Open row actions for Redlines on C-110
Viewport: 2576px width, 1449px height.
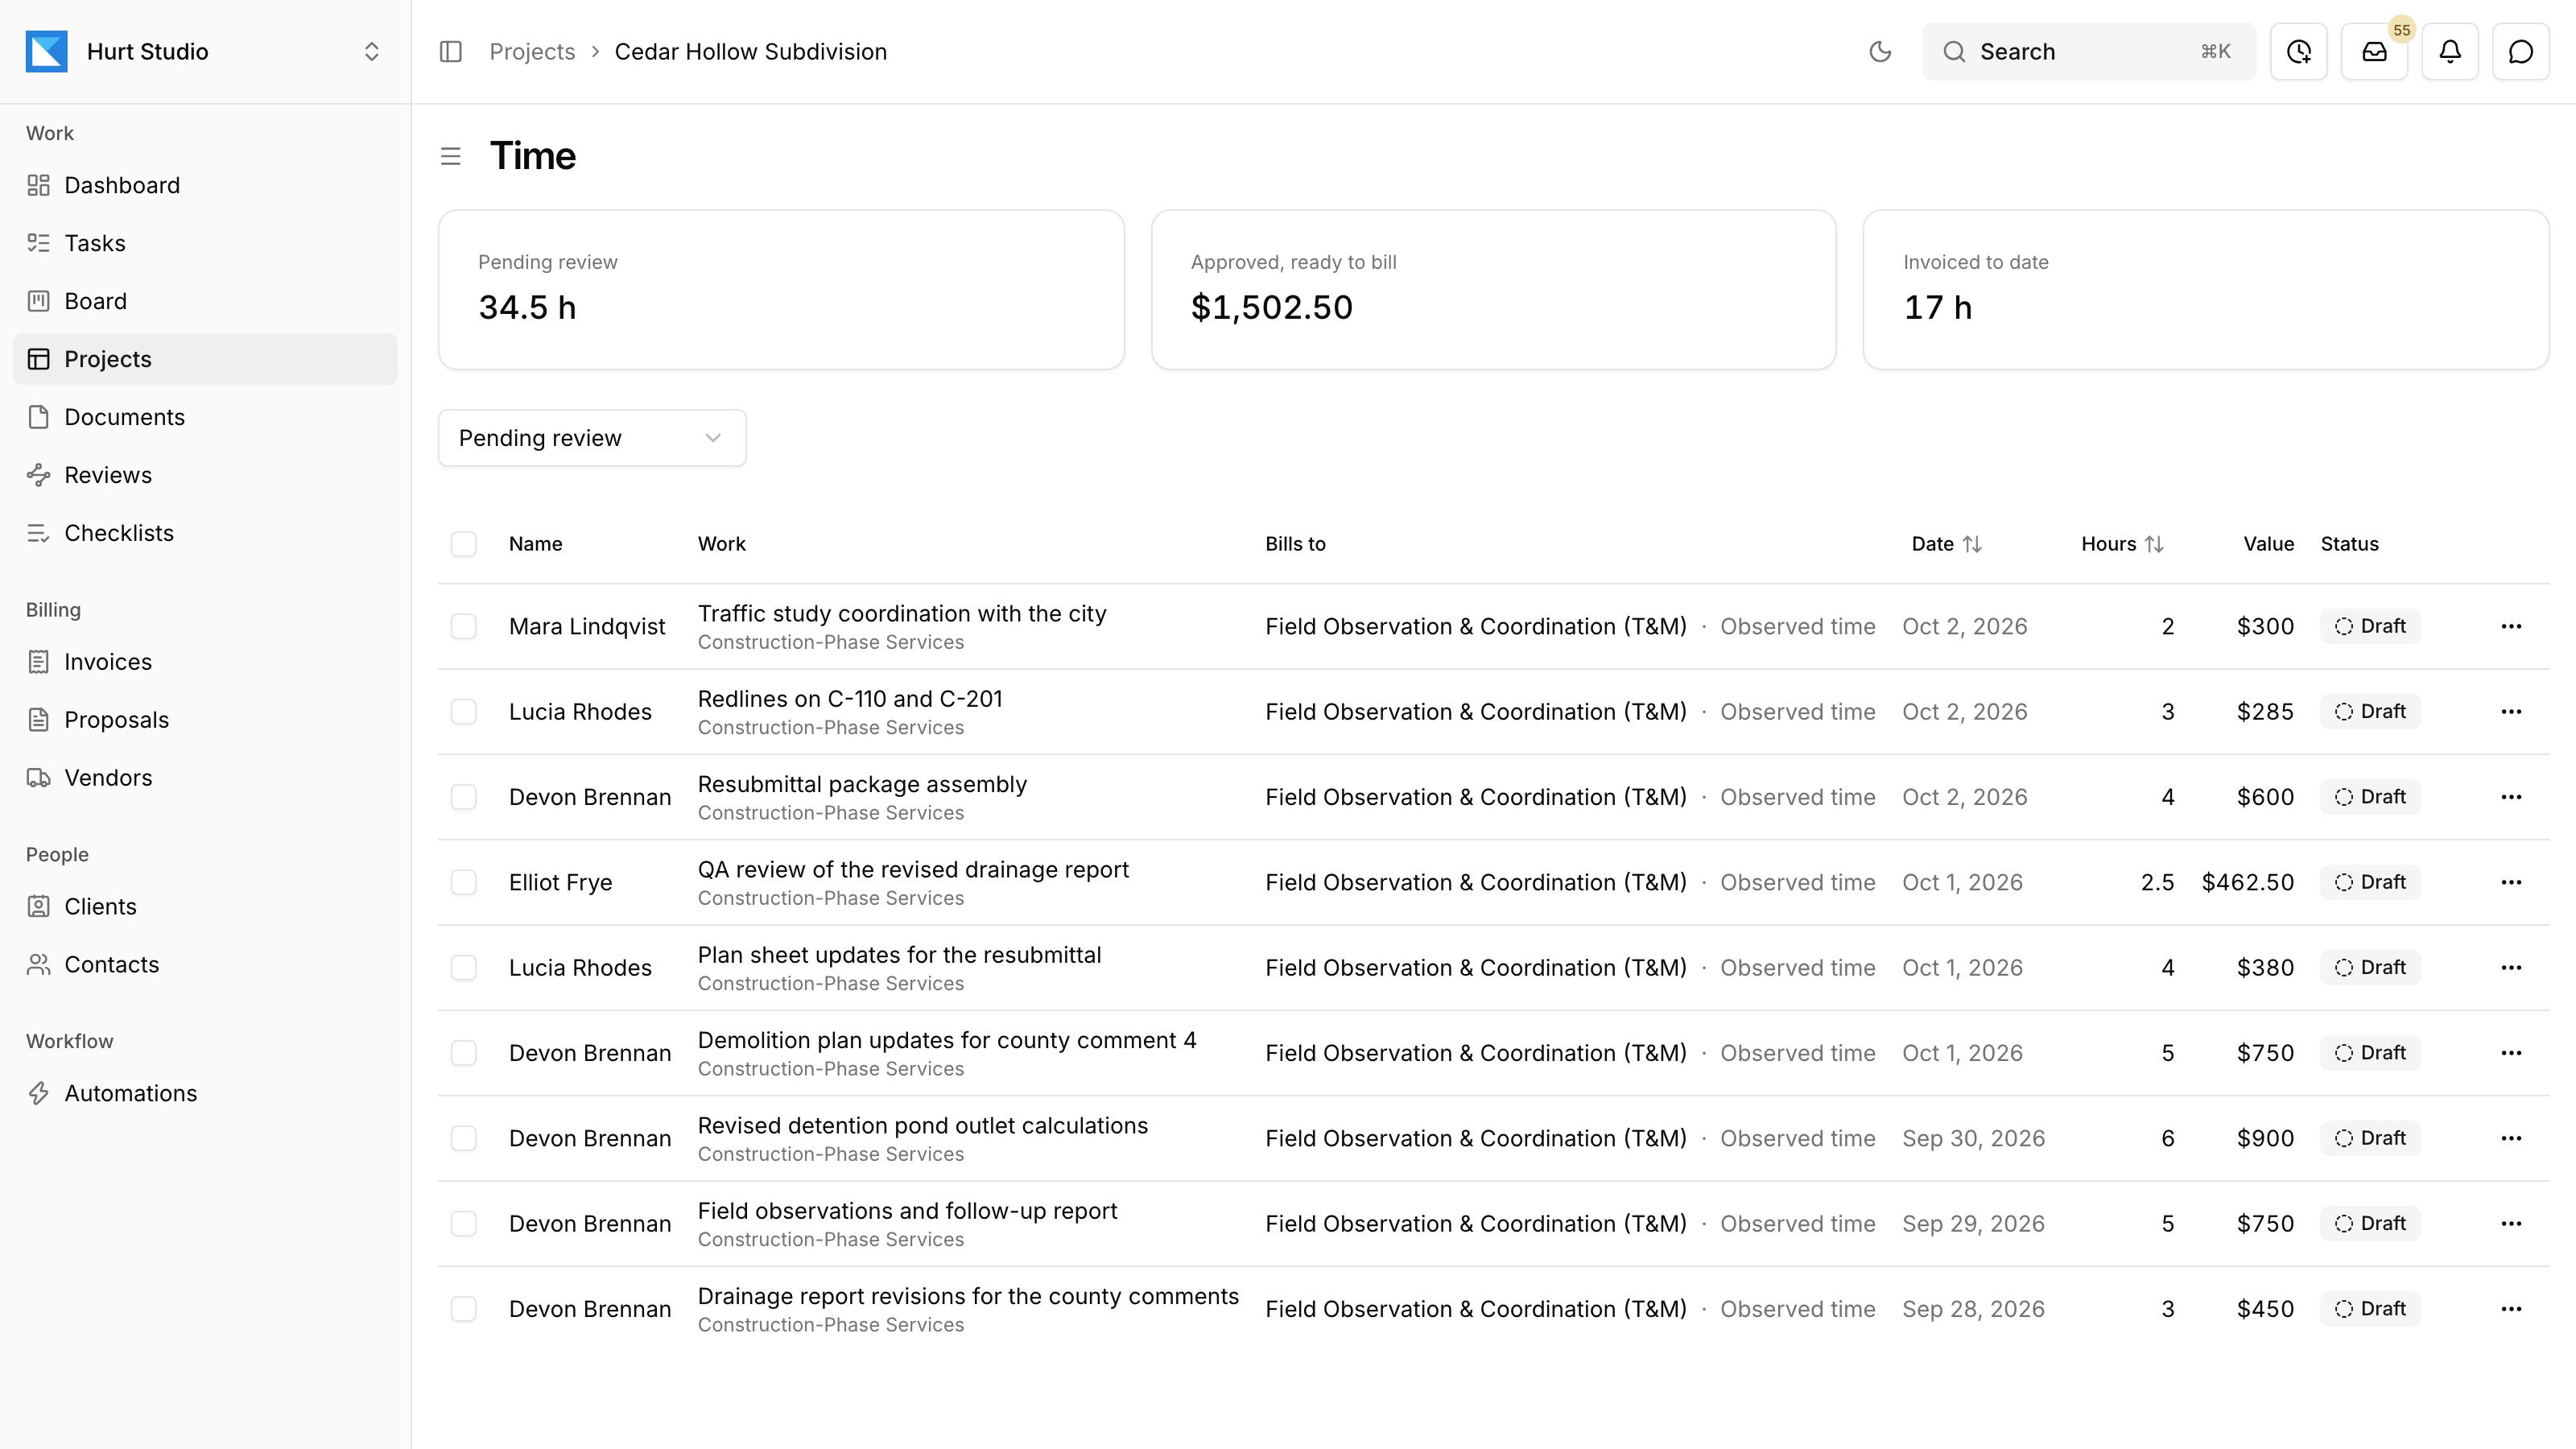click(2511, 712)
